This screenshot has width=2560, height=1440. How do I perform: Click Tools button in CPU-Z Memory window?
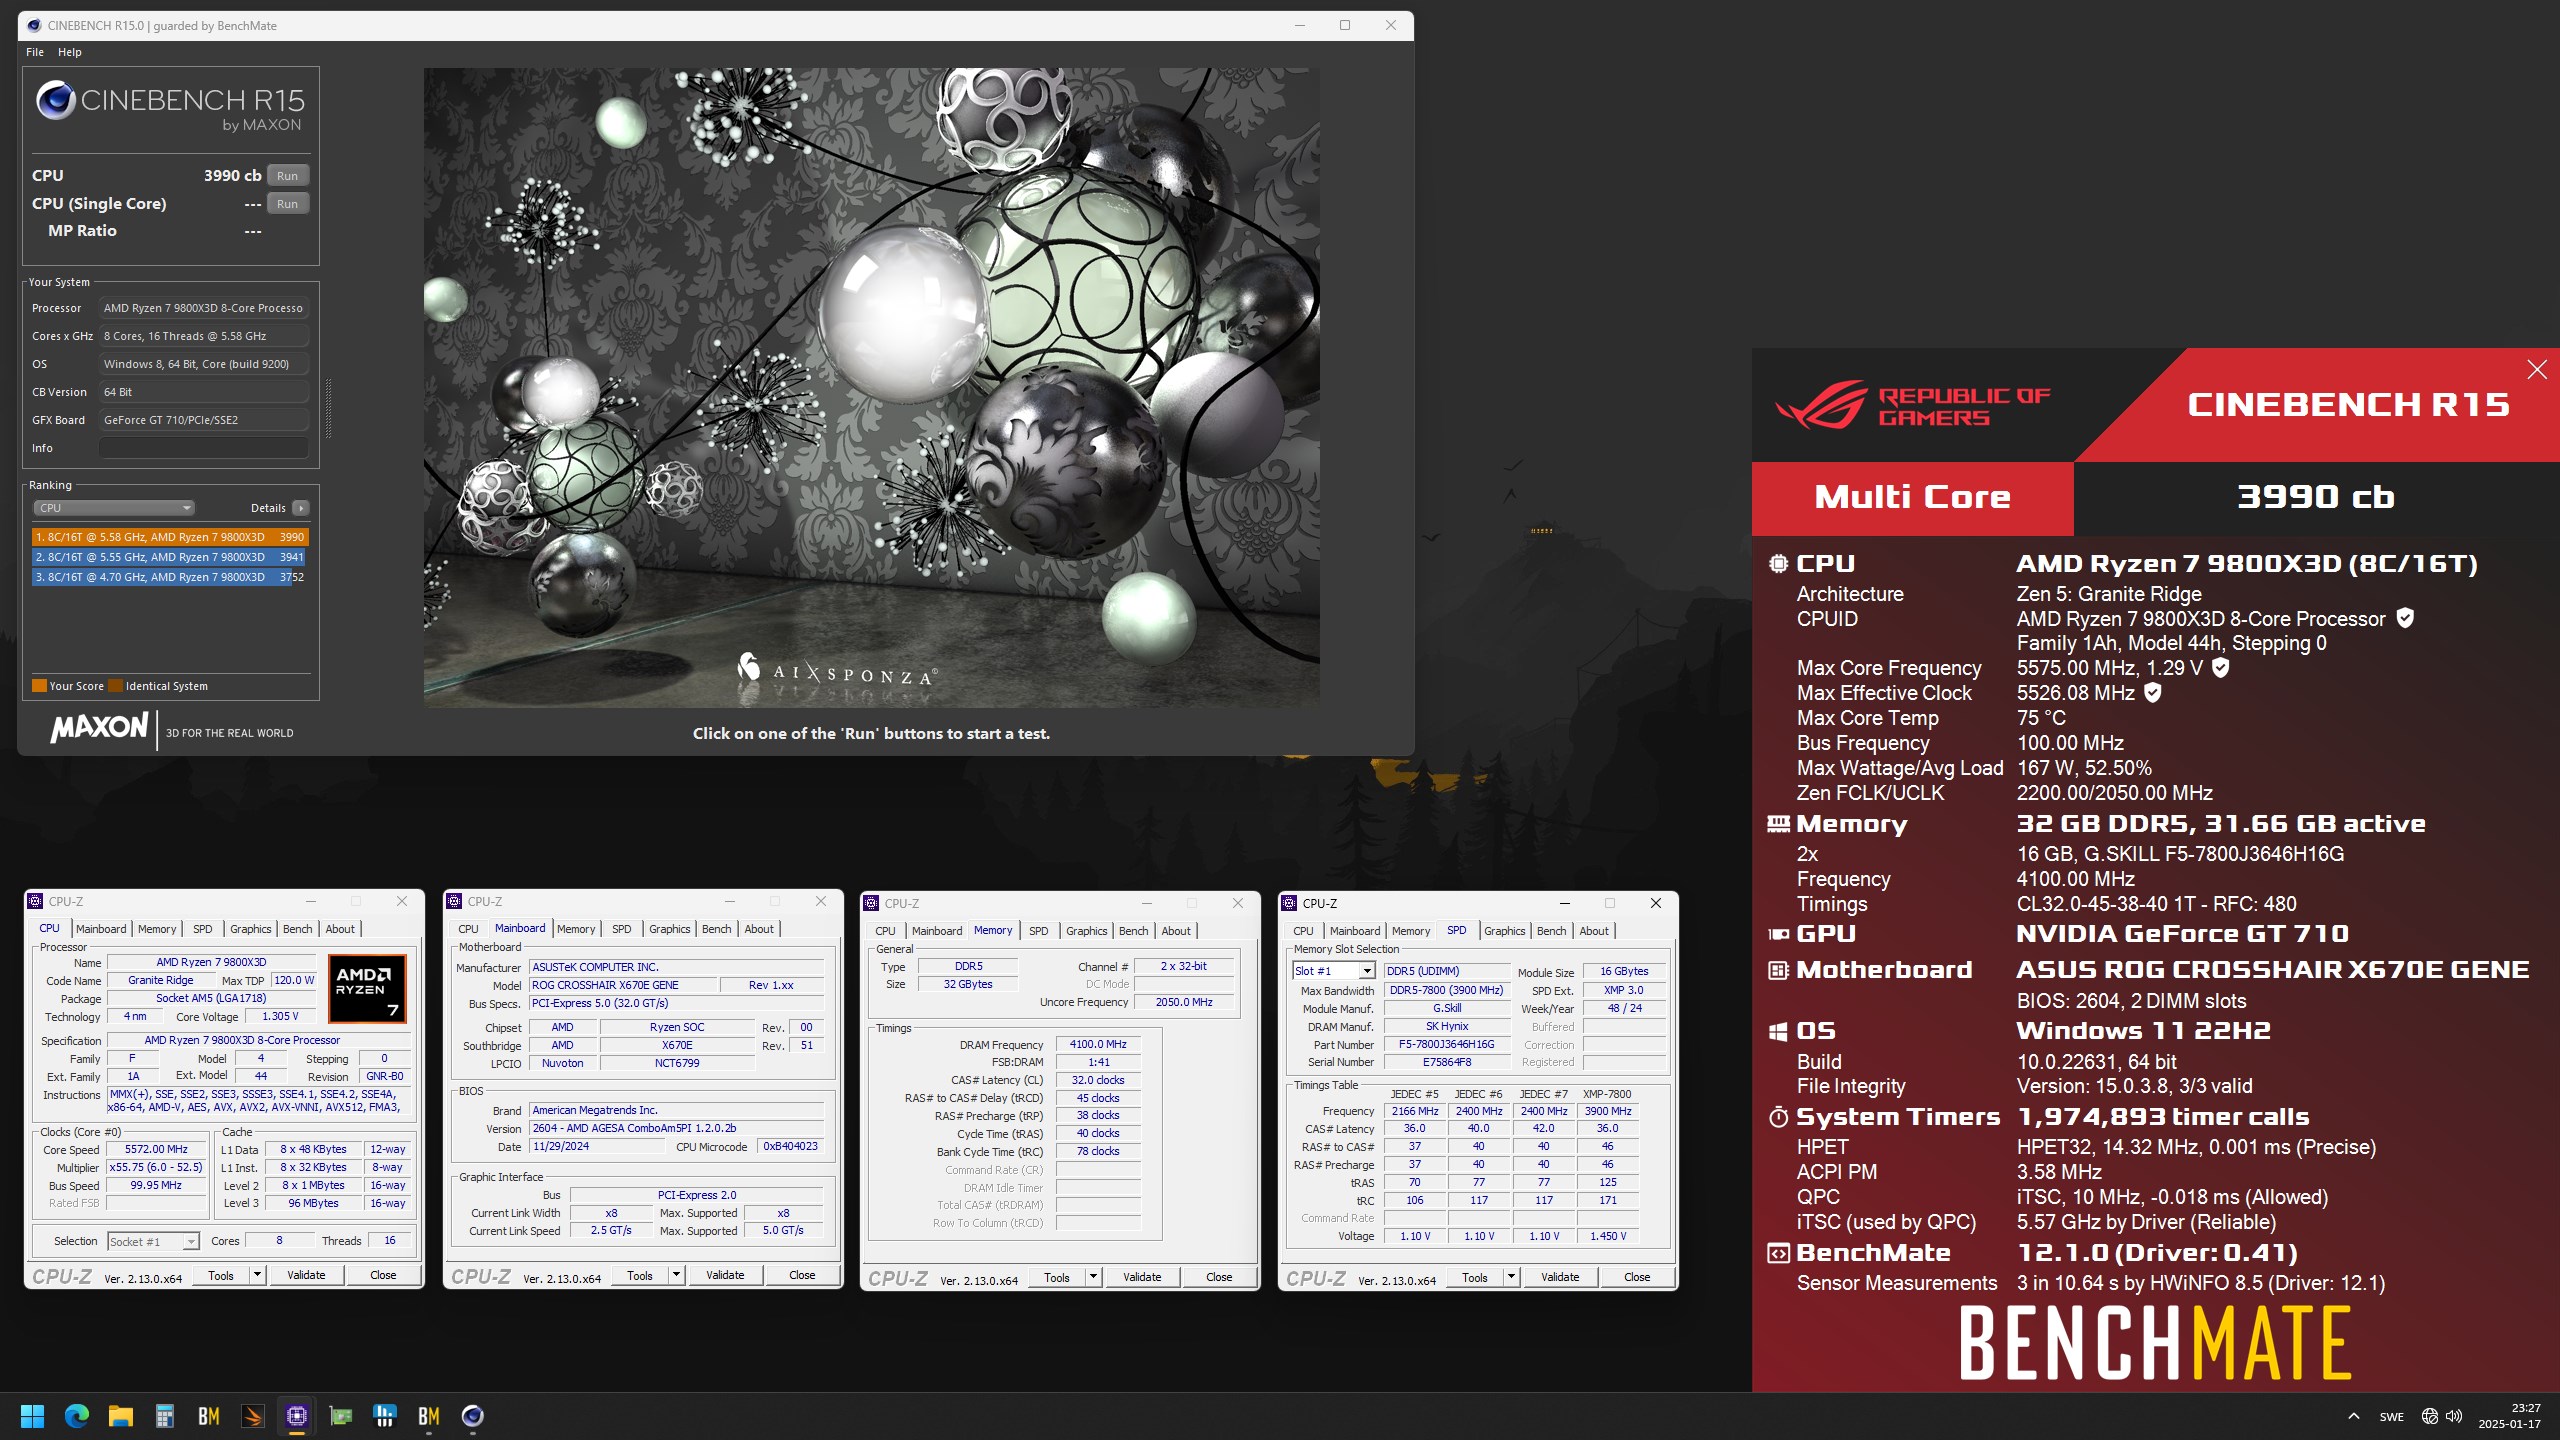[1057, 1277]
